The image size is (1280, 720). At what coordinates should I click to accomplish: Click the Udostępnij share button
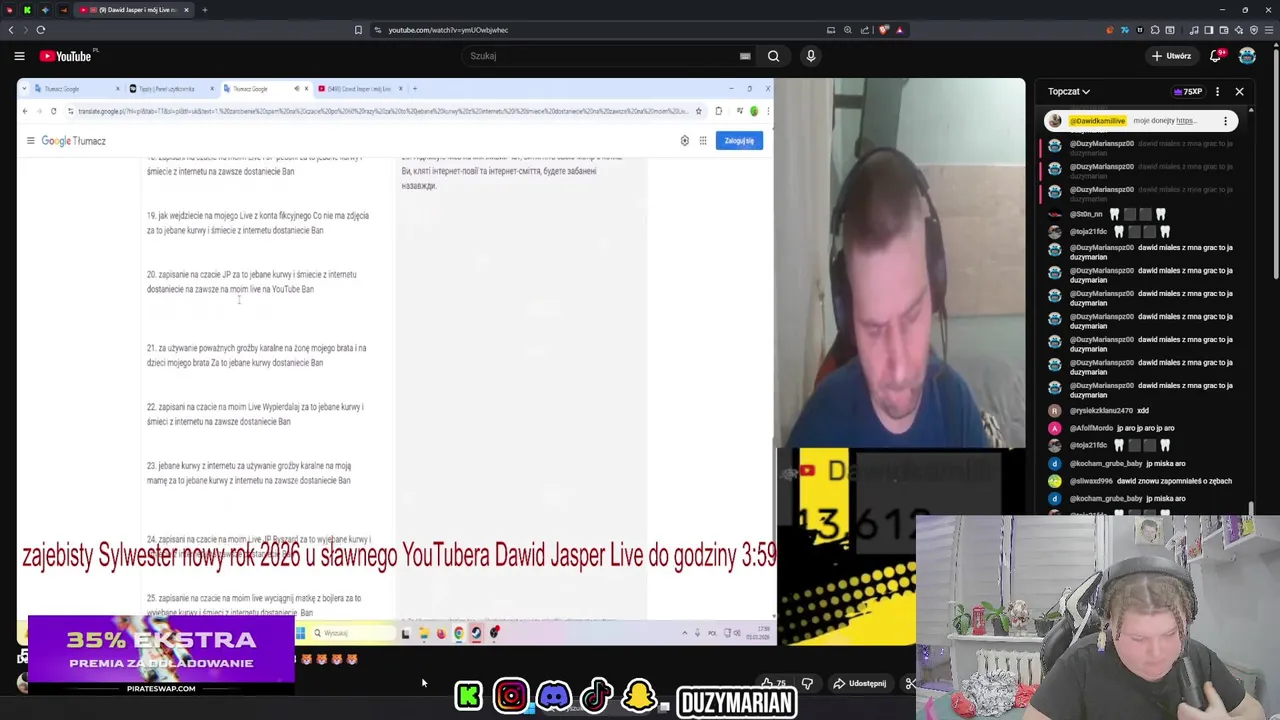click(860, 683)
